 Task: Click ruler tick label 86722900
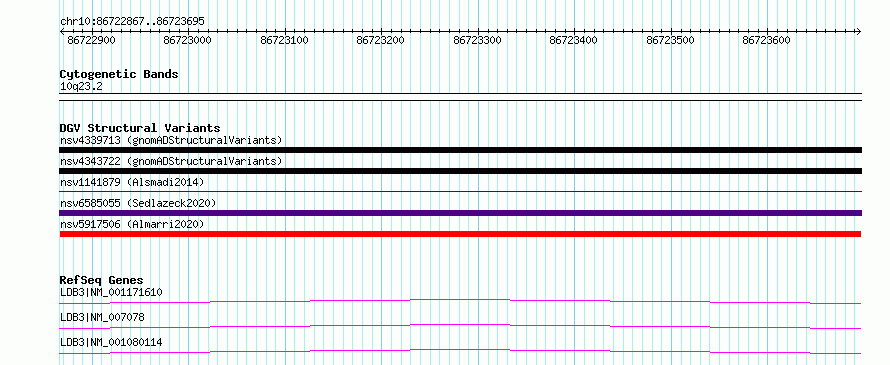(x=91, y=40)
